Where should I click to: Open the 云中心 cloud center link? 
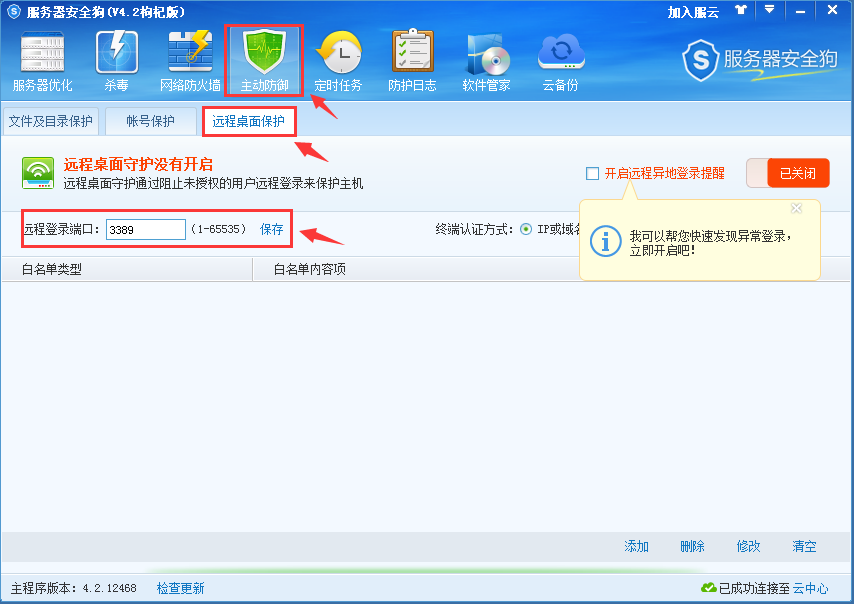(x=810, y=588)
